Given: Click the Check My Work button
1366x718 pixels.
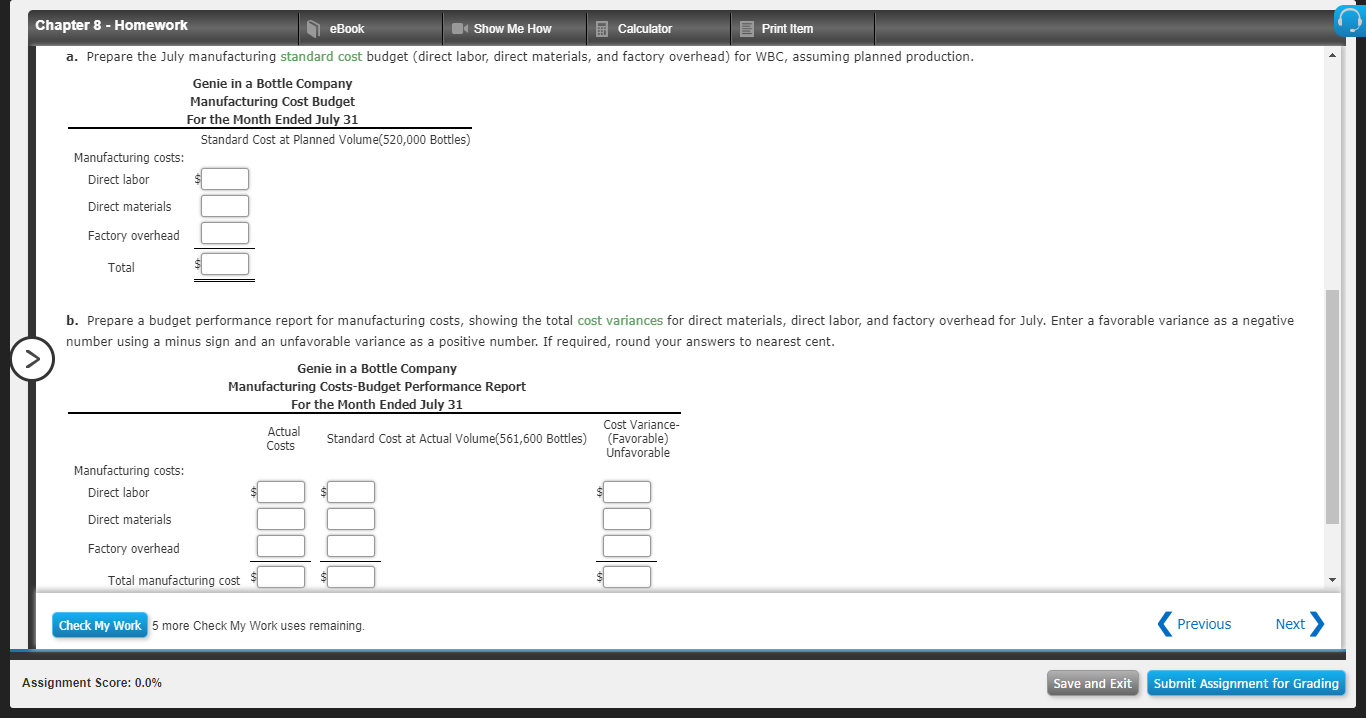Looking at the screenshot, I should click(x=99, y=624).
